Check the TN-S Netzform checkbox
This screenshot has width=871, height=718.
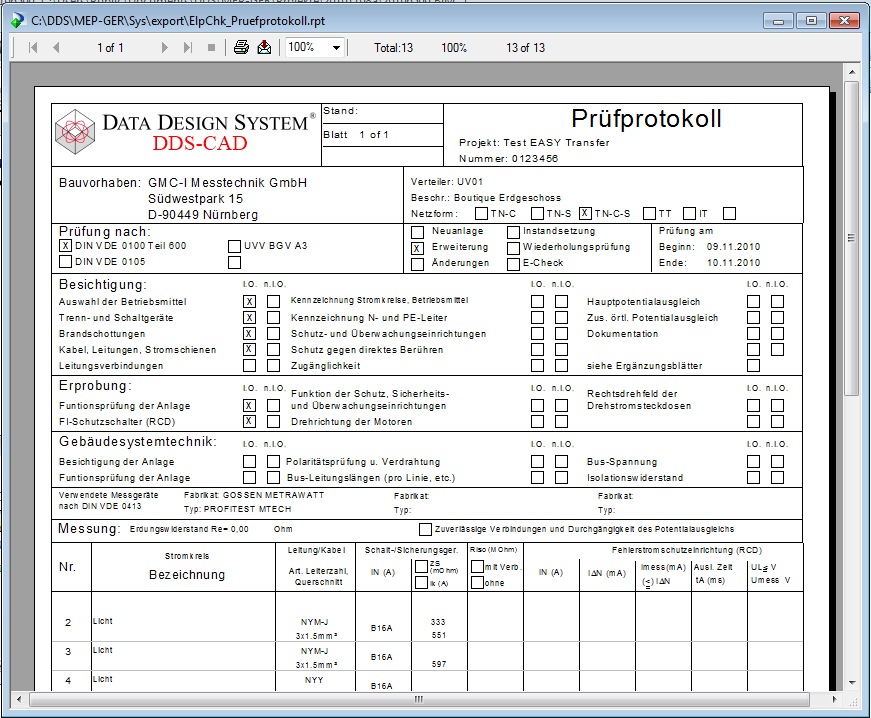coord(537,213)
